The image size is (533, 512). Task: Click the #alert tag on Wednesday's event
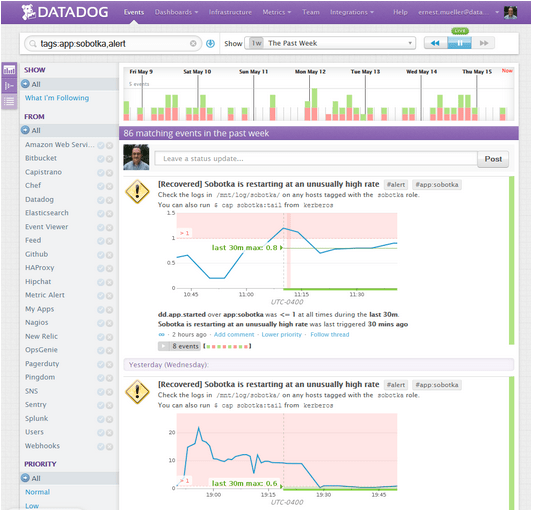pyautogui.click(x=396, y=385)
